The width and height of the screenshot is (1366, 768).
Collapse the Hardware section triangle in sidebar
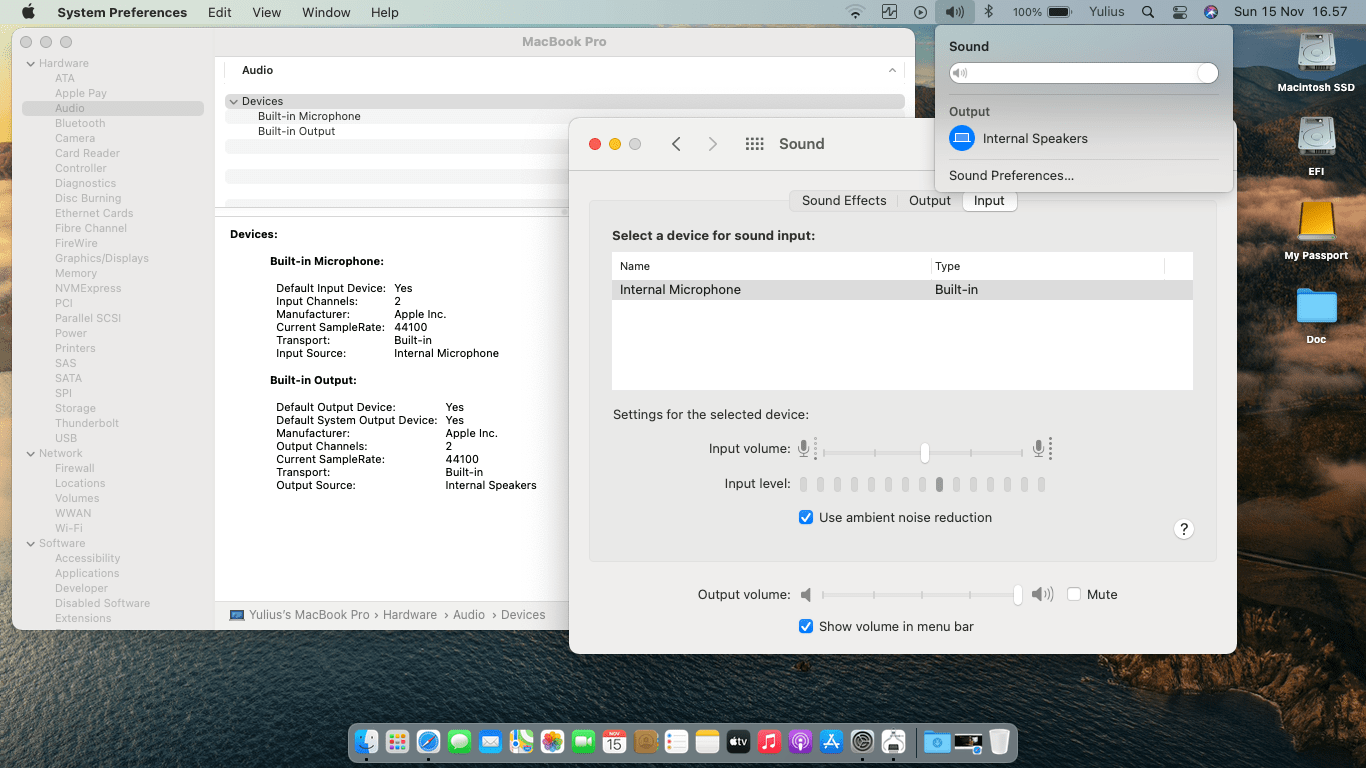pos(30,64)
